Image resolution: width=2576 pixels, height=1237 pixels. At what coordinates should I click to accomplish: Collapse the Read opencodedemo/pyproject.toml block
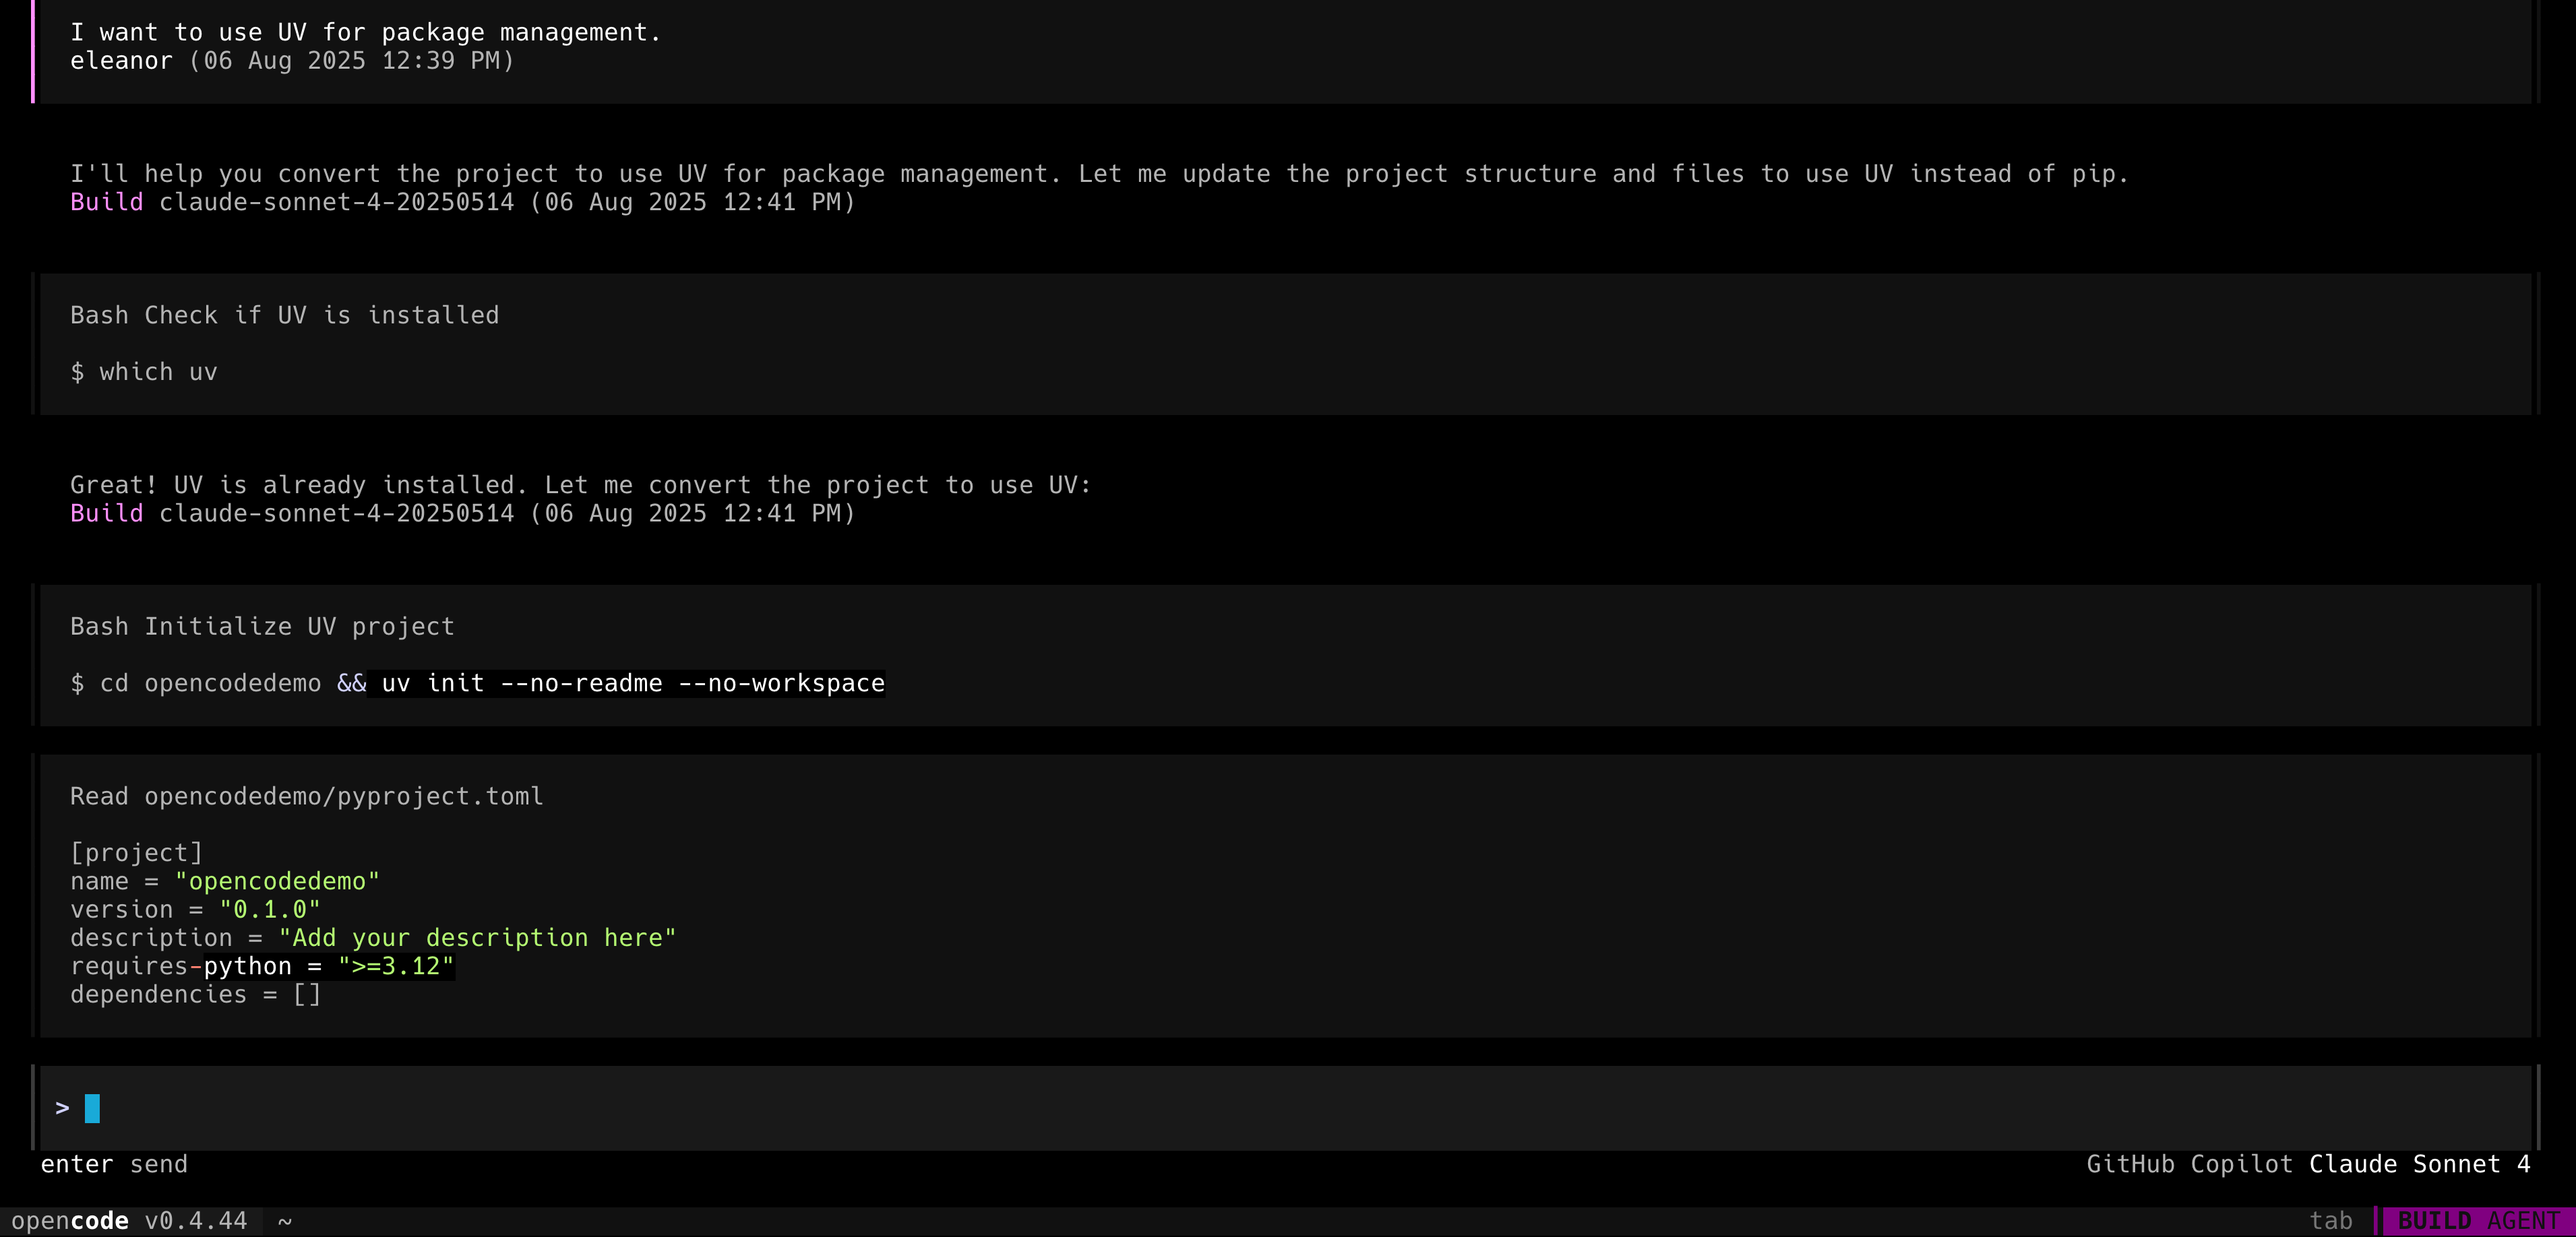[306, 795]
